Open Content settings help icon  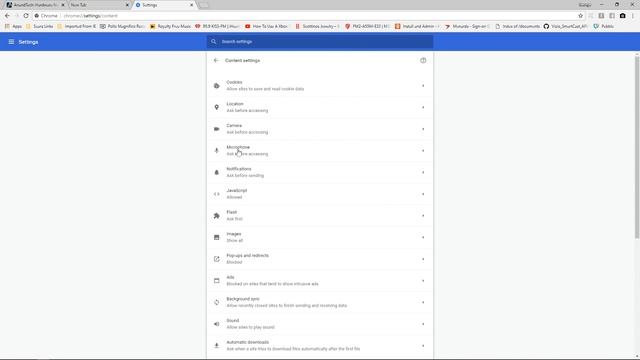click(x=423, y=60)
